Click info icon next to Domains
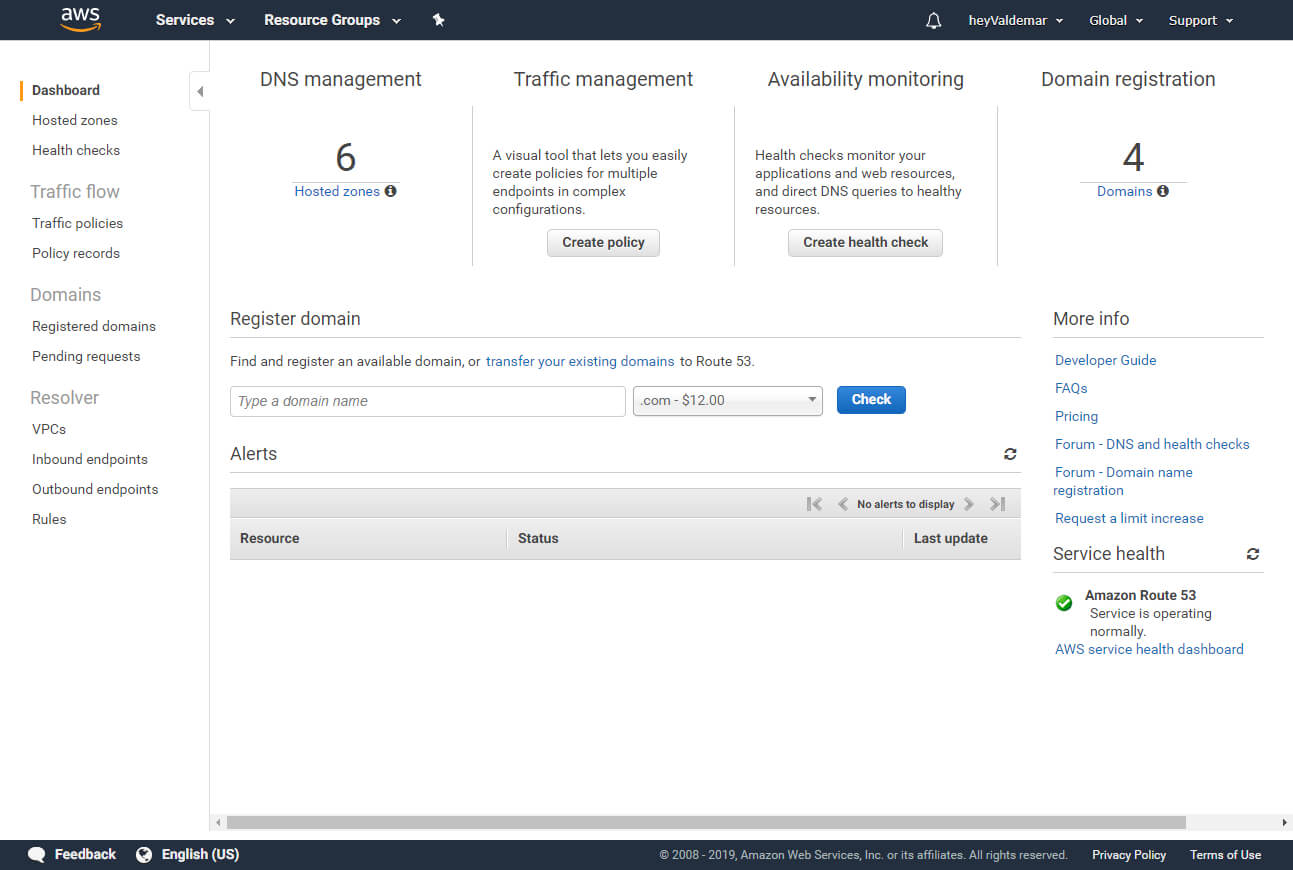 coord(1163,191)
